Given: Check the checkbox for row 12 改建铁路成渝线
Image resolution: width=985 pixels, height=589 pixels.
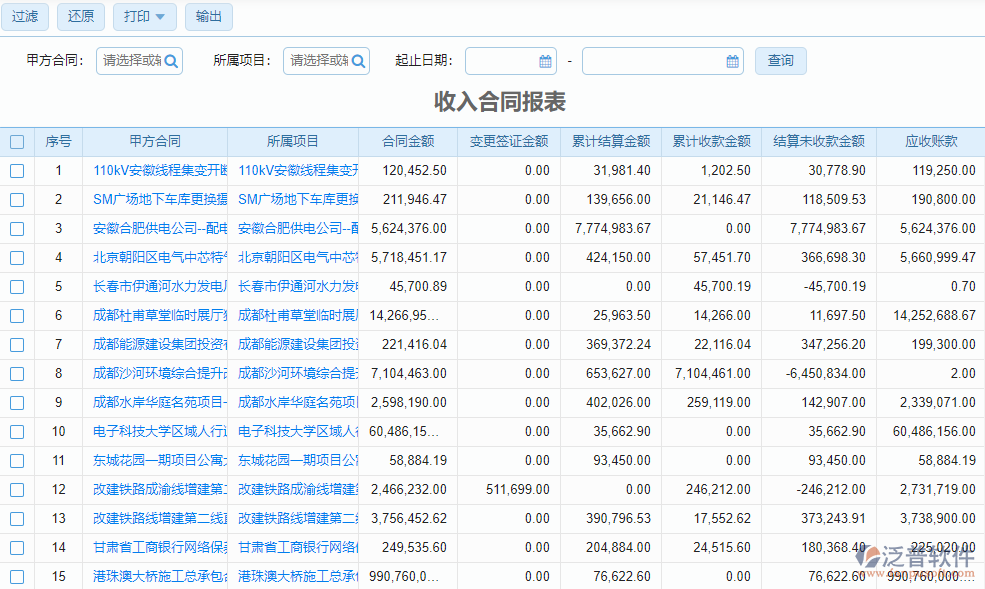Looking at the screenshot, I should pyautogui.click(x=17, y=490).
